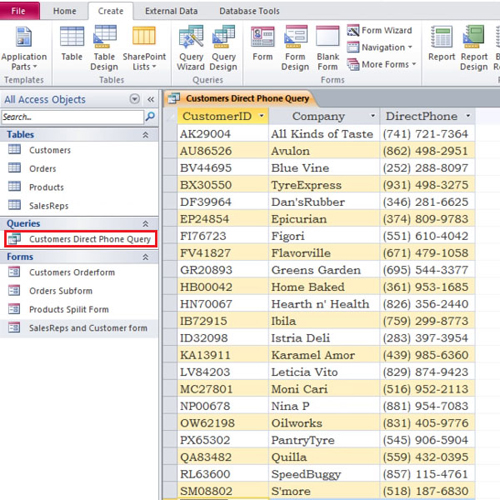Screen dimensions: 500x500
Task: Open Company column filter dropdown
Action: point(373,116)
